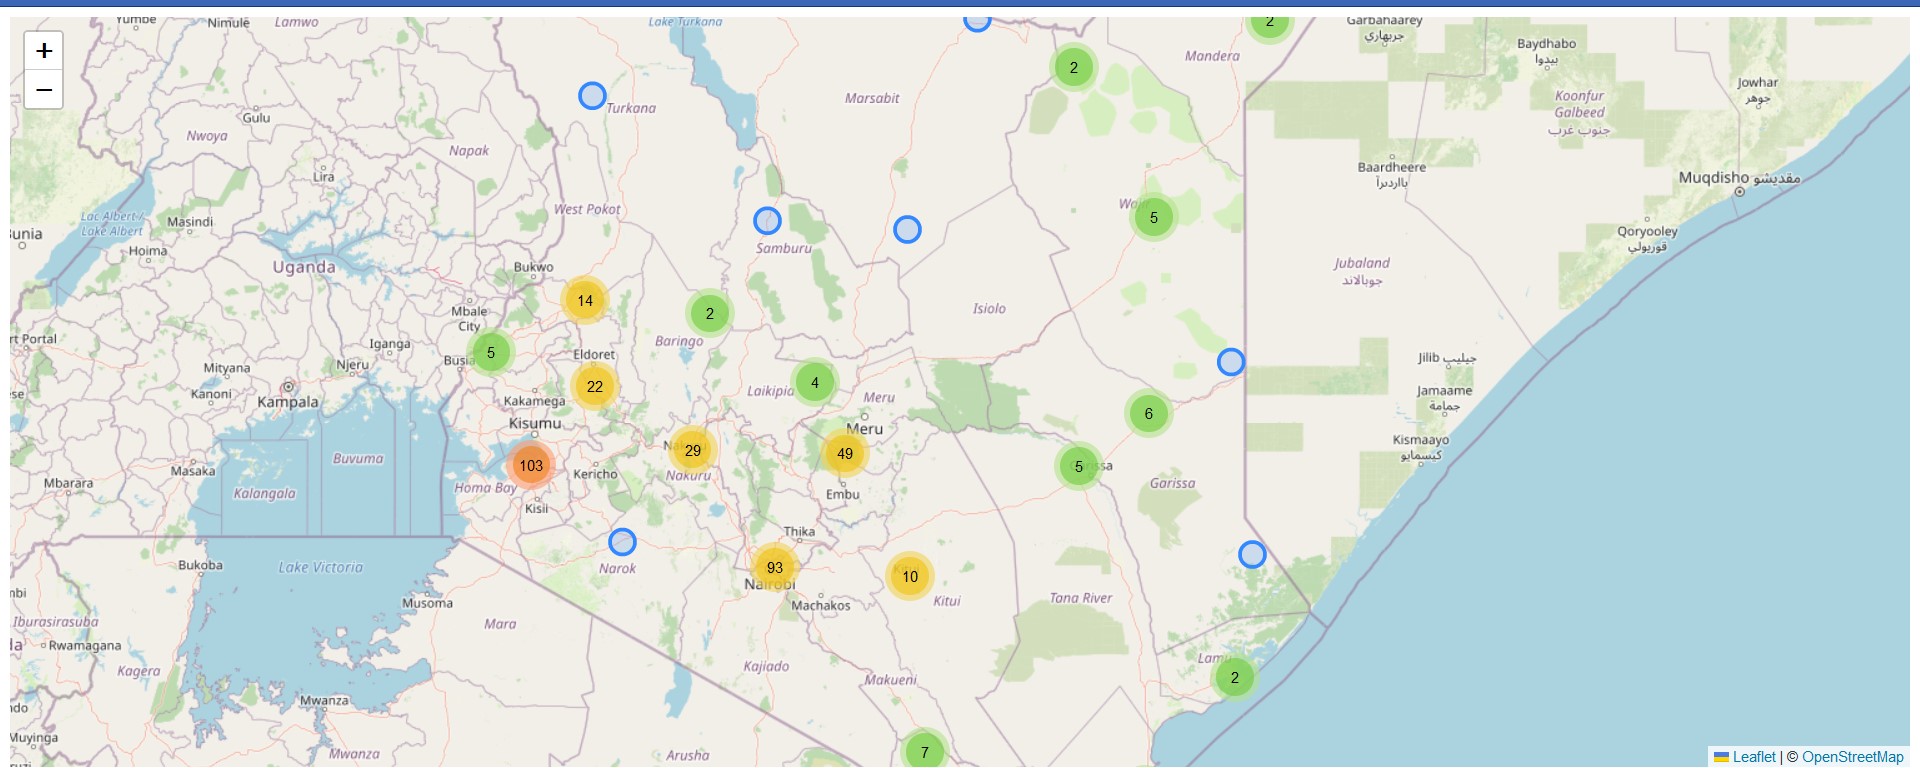Click the Uganda country label
The image size is (1920, 768).
(304, 267)
